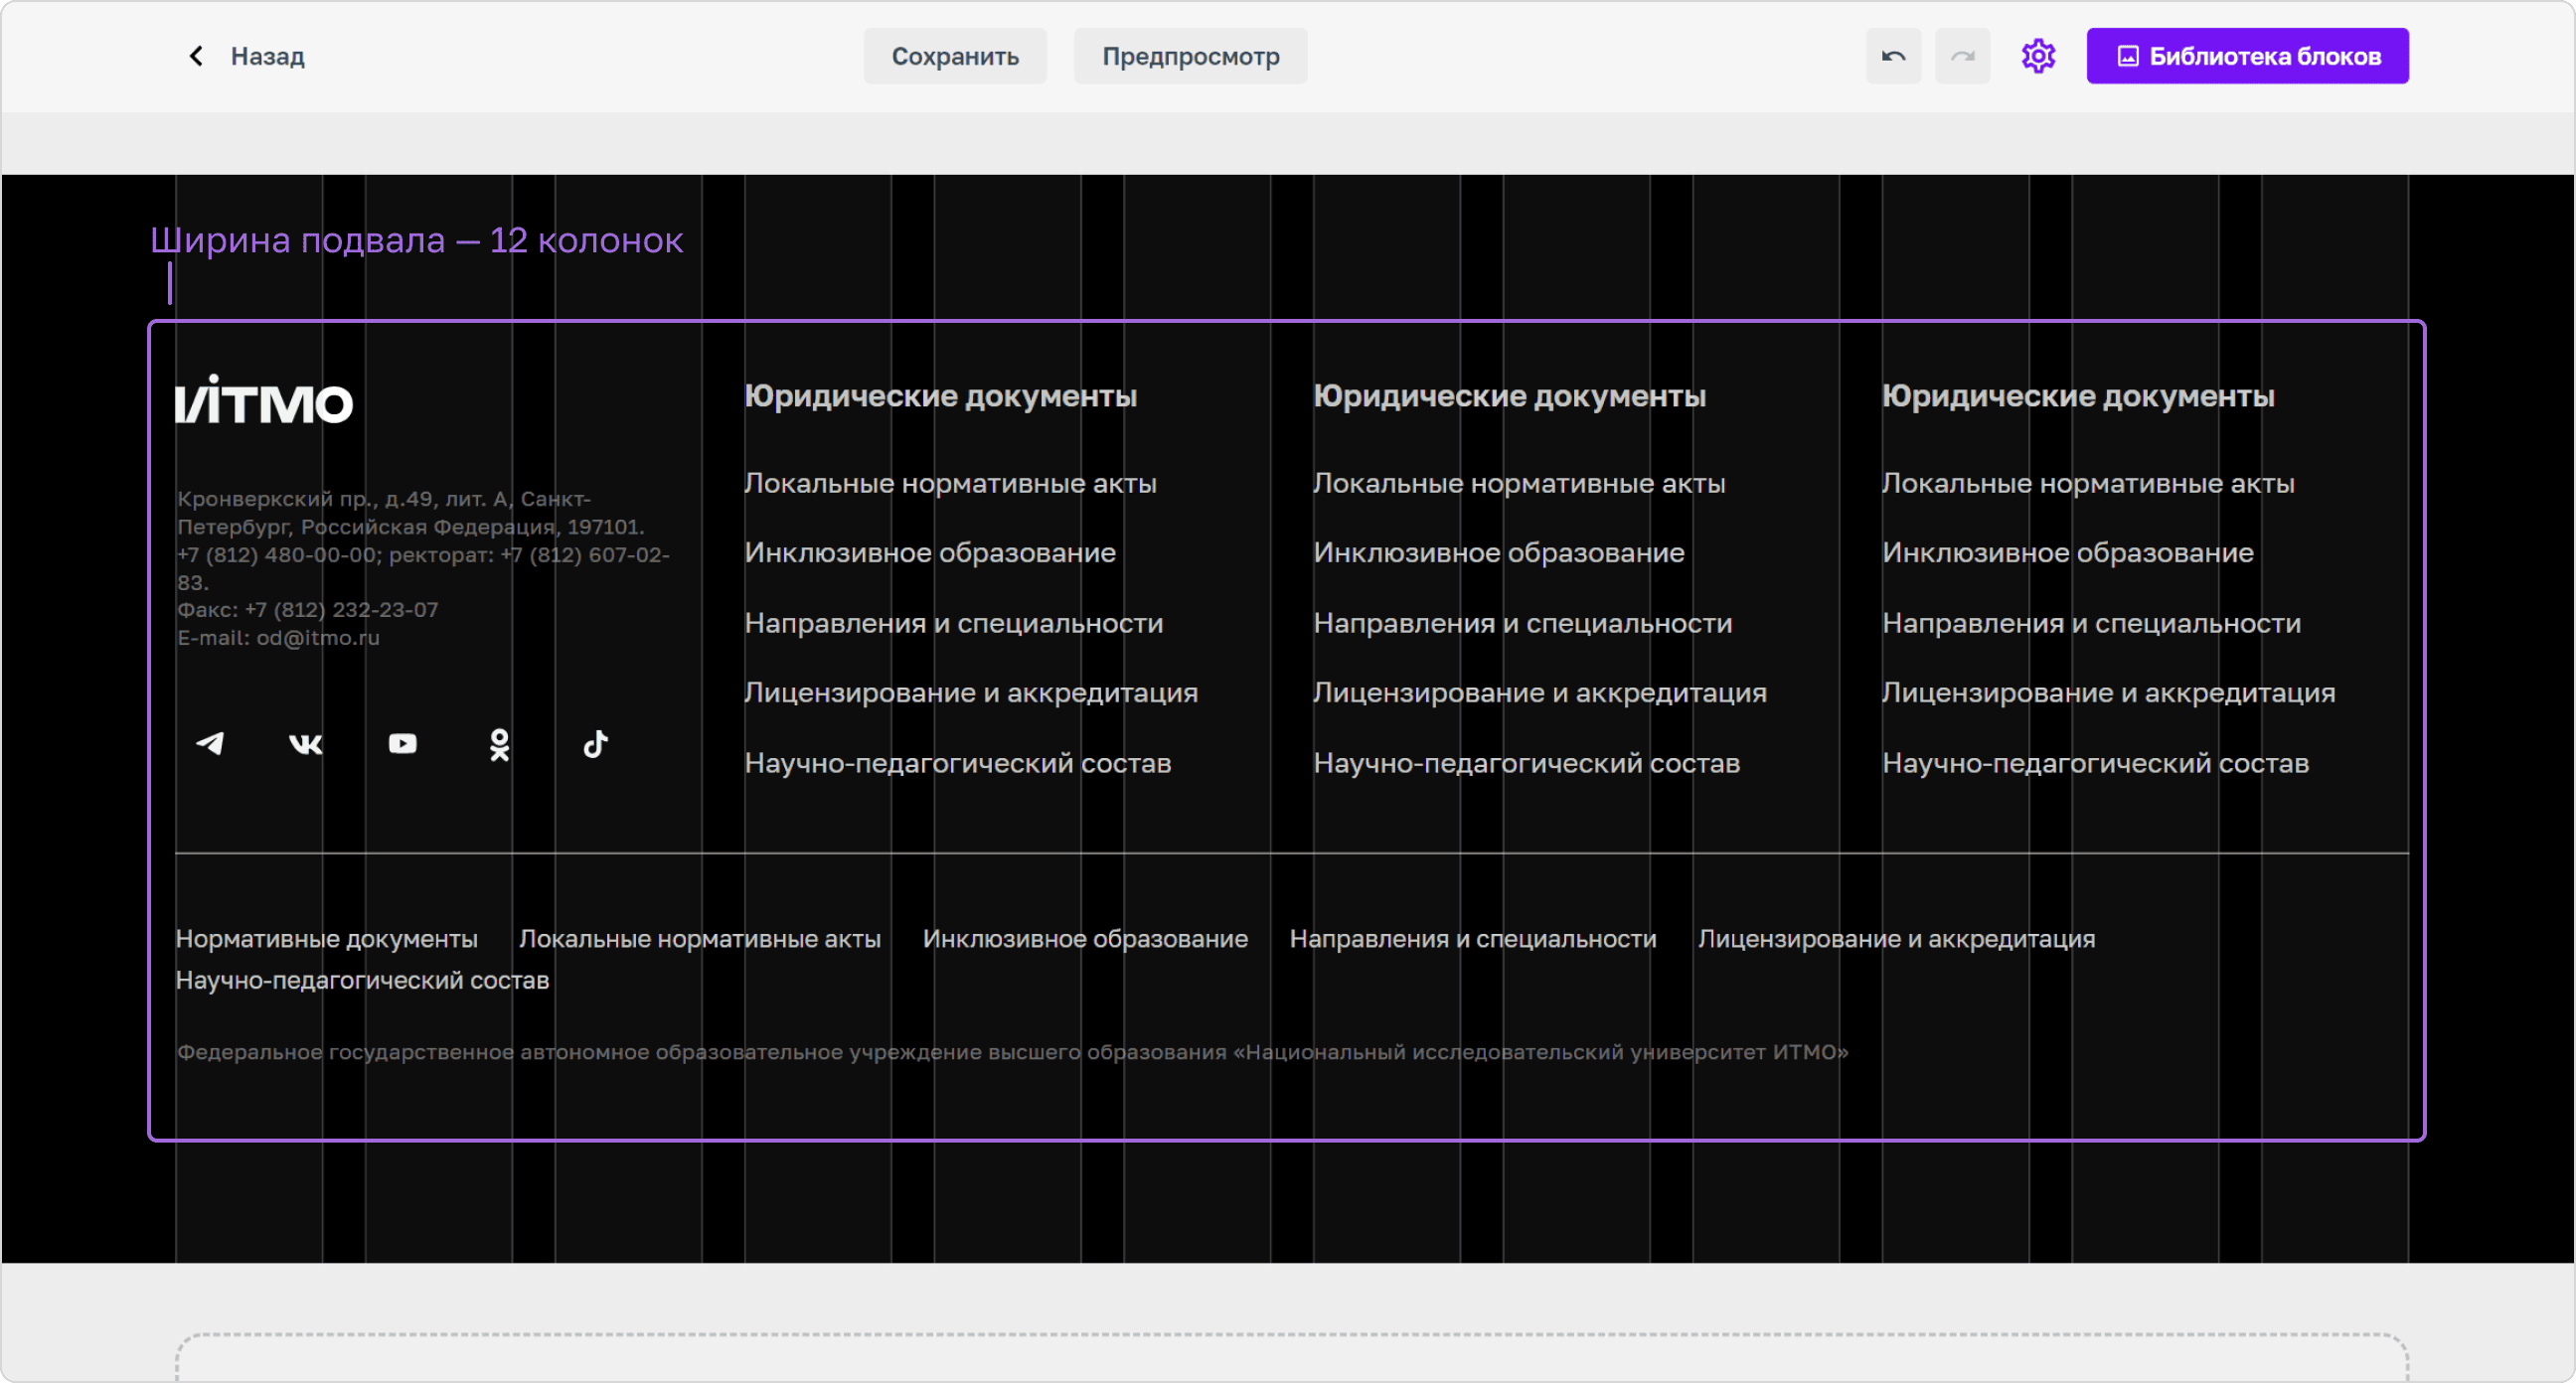
Task: Click the ITMO logo in the footer
Action: 264,400
